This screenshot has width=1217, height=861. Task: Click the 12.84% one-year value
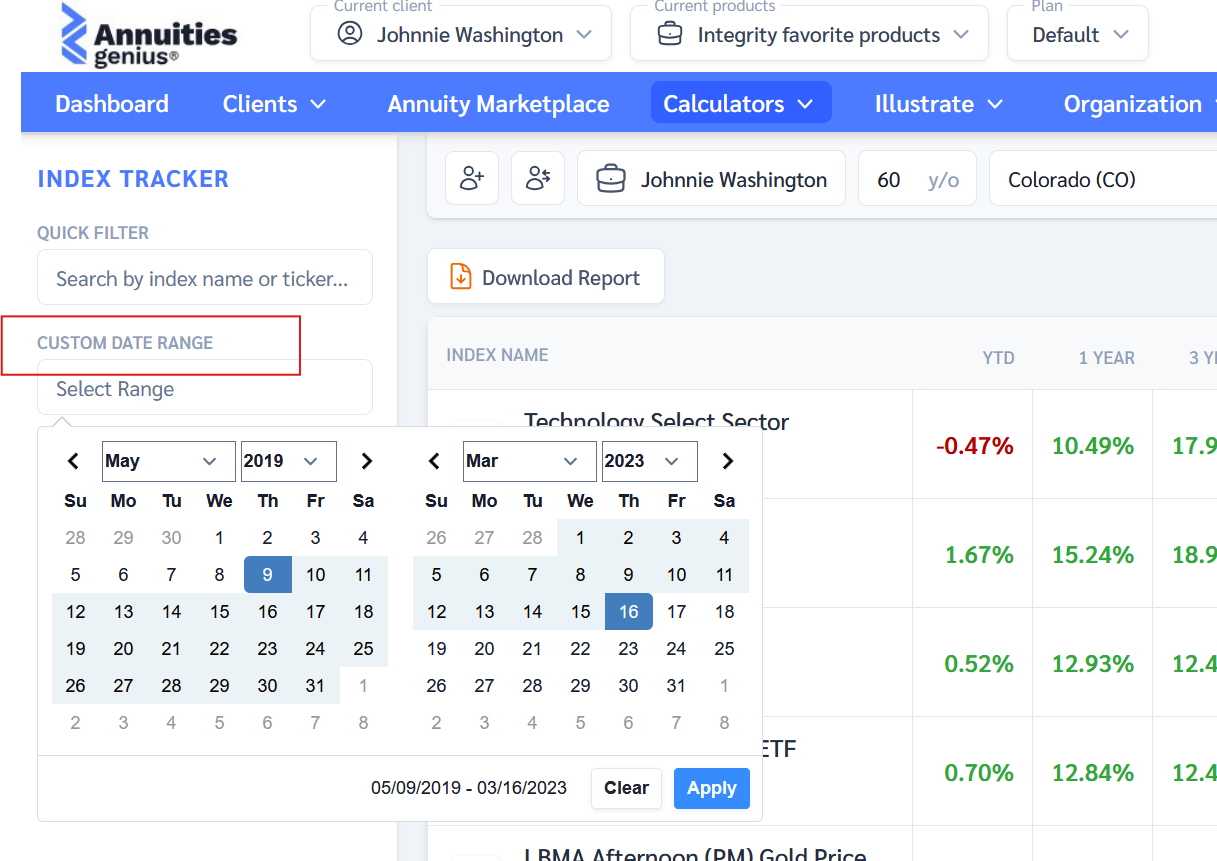[1092, 773]
